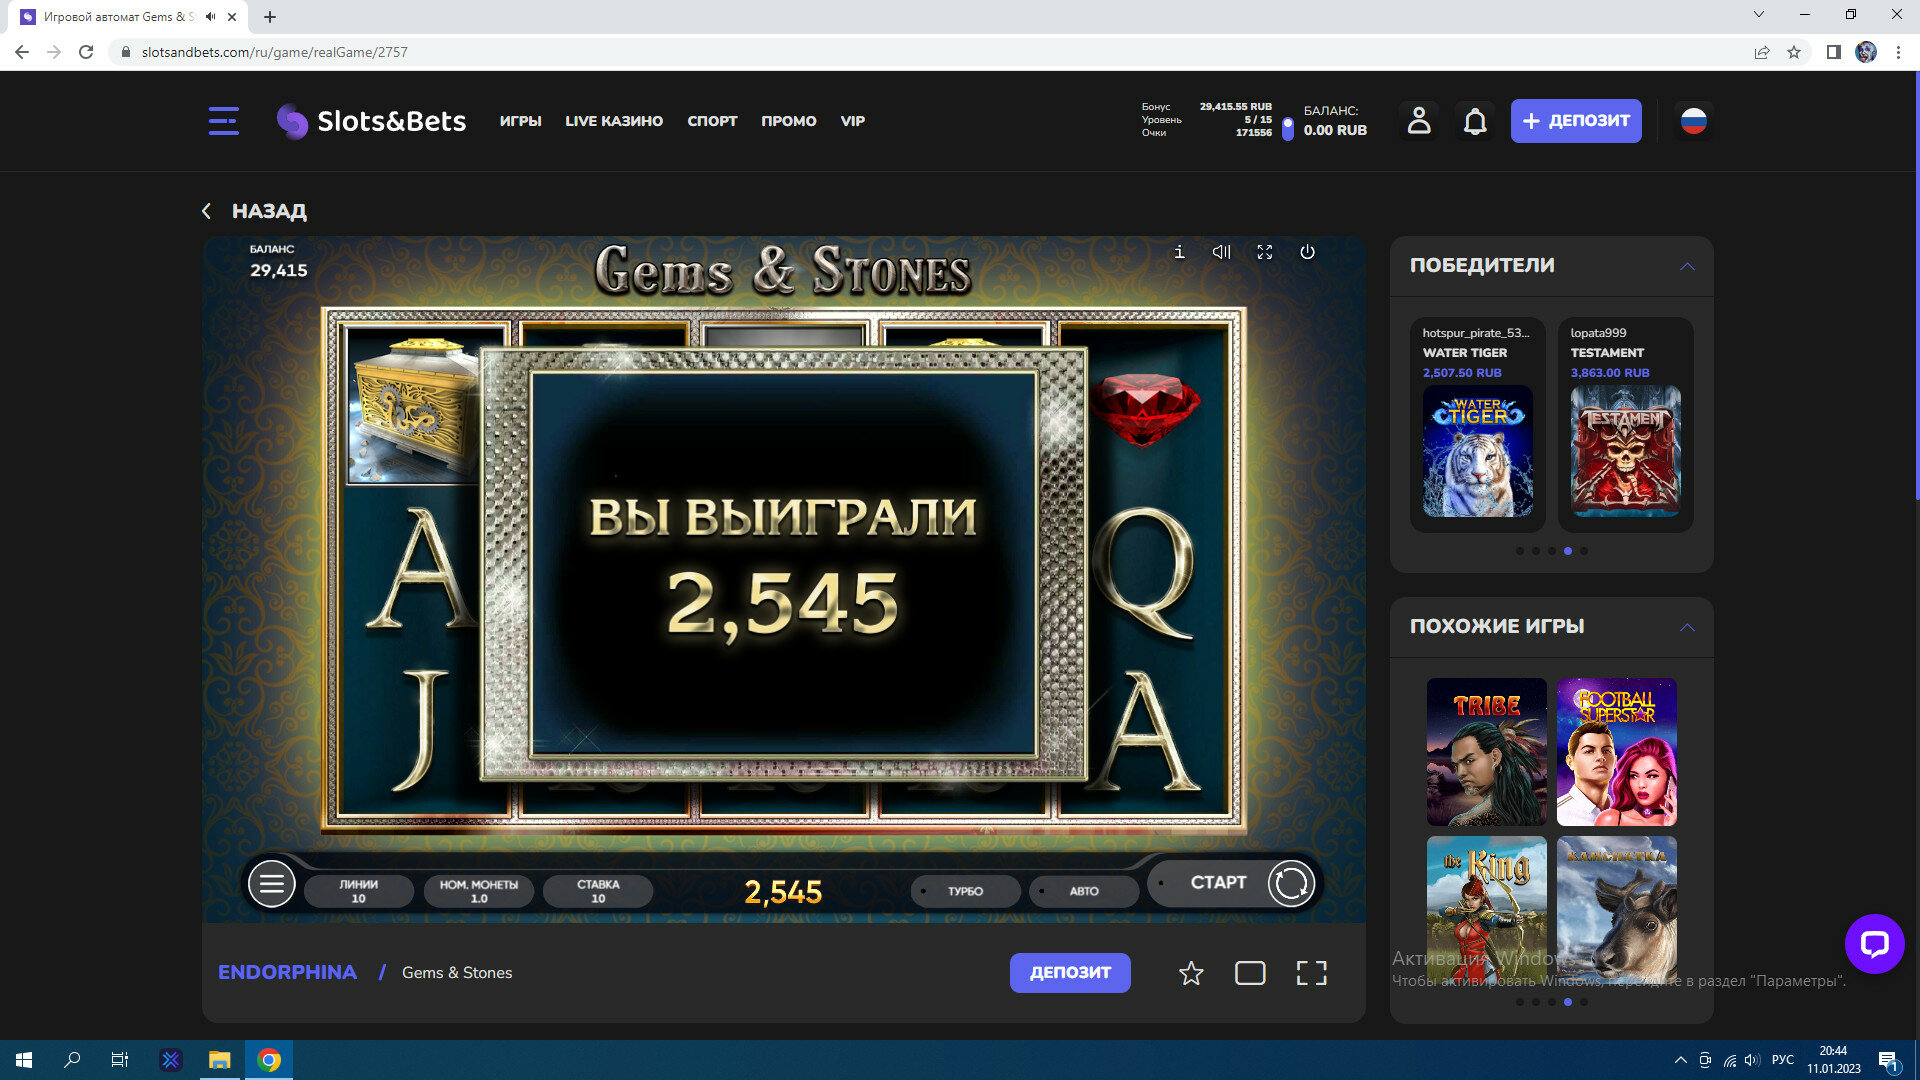The image size is (1920, 1080).
Task: Add the game to favorites star
Action: pyautogui.click(x=1190, y=973)
